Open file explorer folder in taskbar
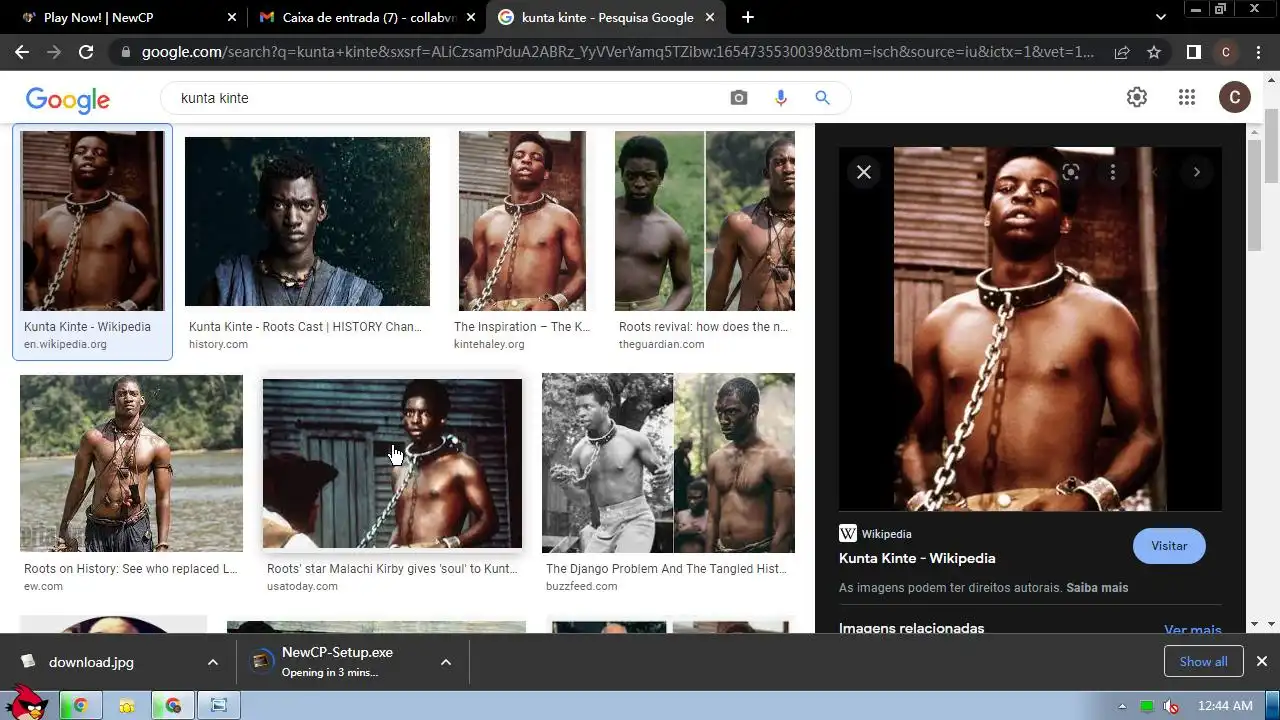Screen dimensions: 1280x720 [x=127, y=706]
